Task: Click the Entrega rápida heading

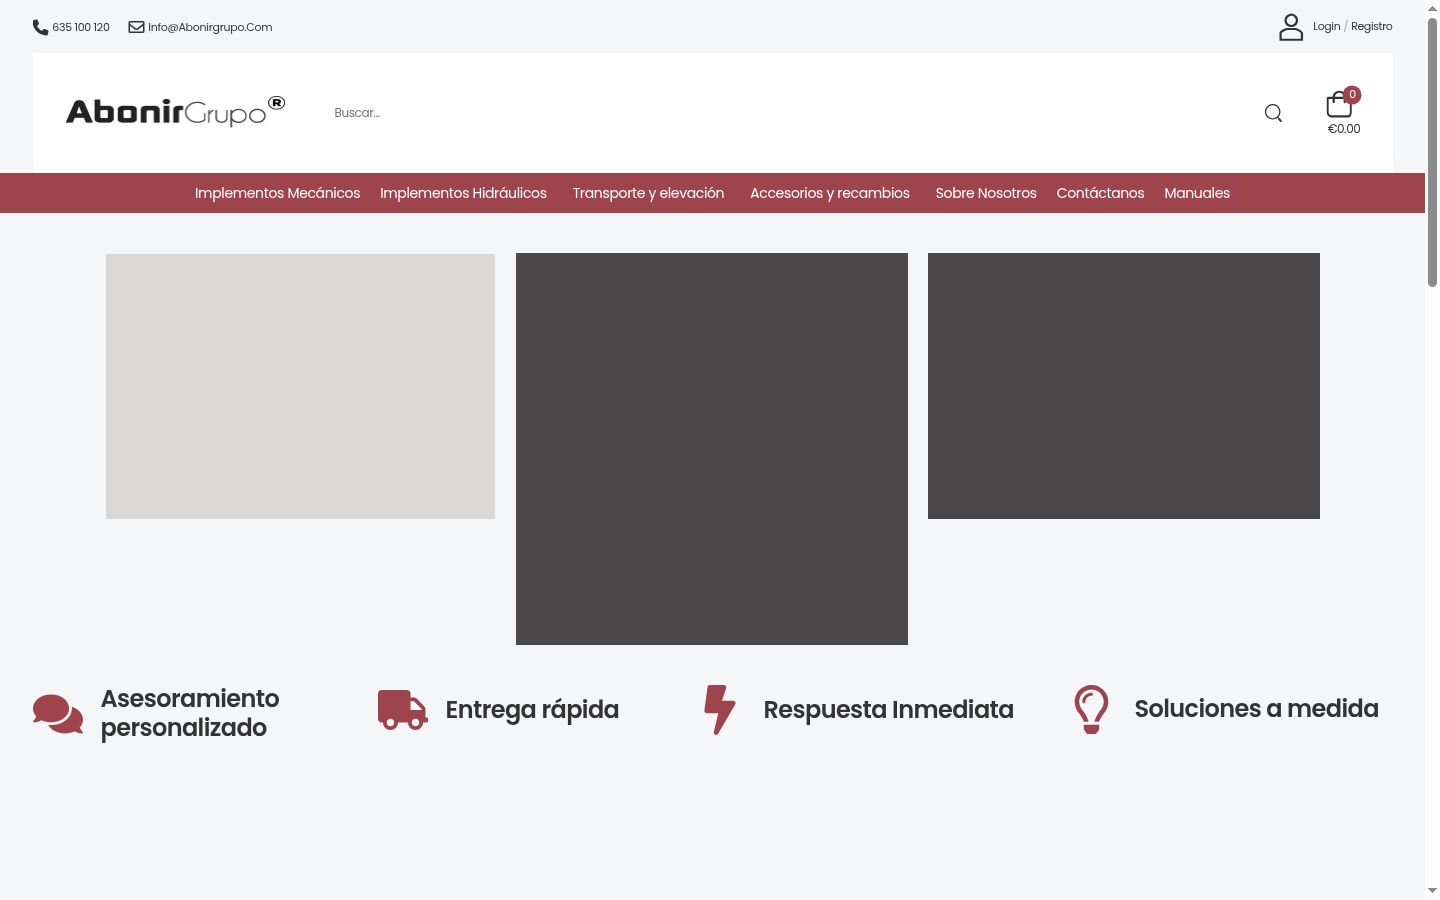Action: (x=532, y=710)
